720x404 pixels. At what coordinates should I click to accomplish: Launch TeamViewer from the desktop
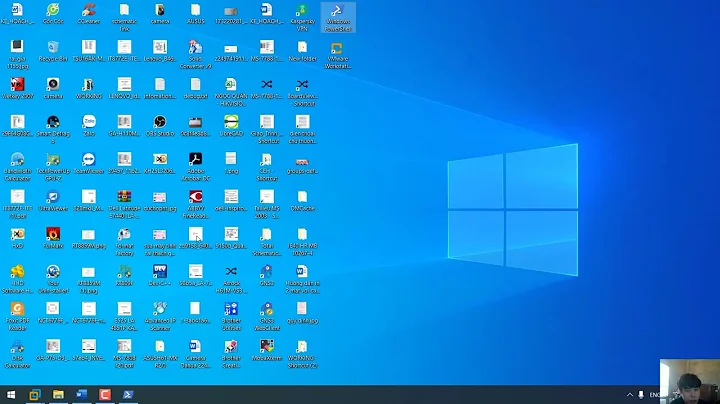89,163
